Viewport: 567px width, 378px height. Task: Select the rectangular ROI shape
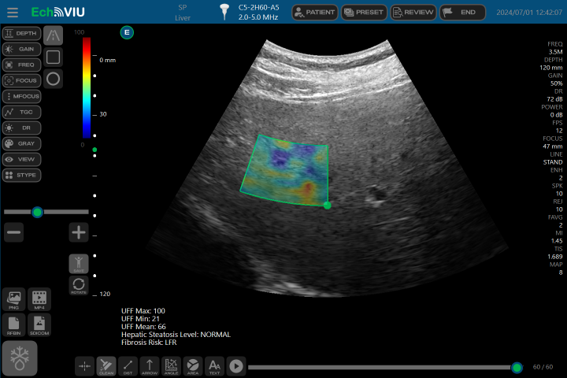(53, 57)
